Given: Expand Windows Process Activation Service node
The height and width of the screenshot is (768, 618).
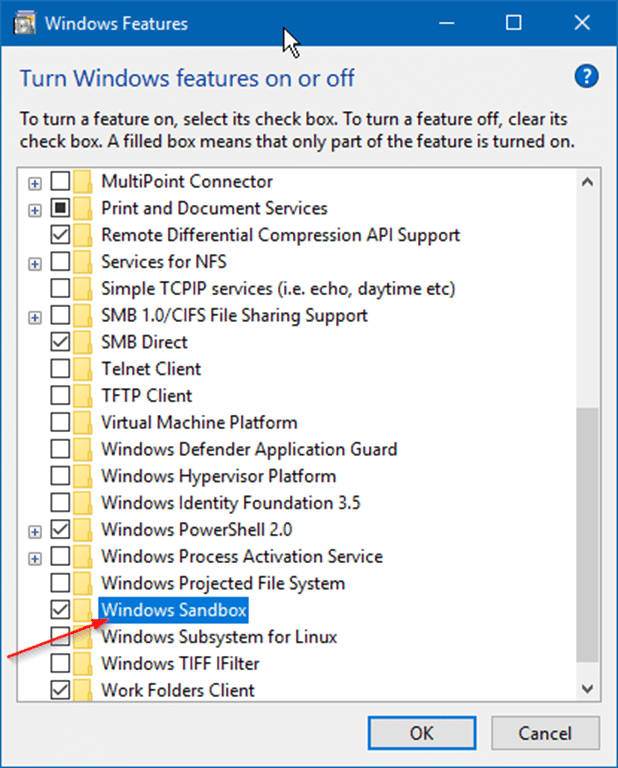Looking at the screenshot, I should [35, 559].
